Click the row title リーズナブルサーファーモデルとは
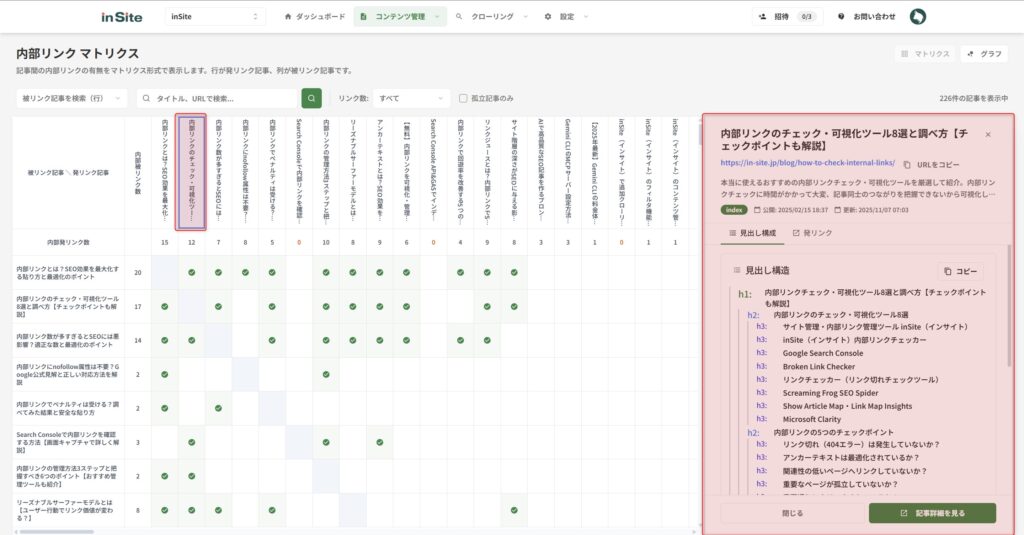Screen dimensions: 1024x535 point(68,510)
